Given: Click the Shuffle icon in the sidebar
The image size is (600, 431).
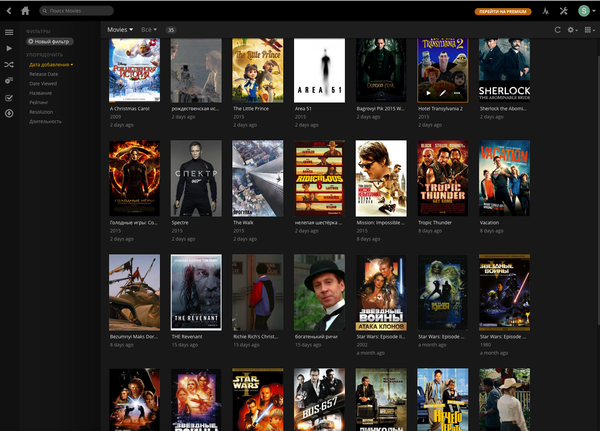Looking at the screenshot, I should pos(9,64).
